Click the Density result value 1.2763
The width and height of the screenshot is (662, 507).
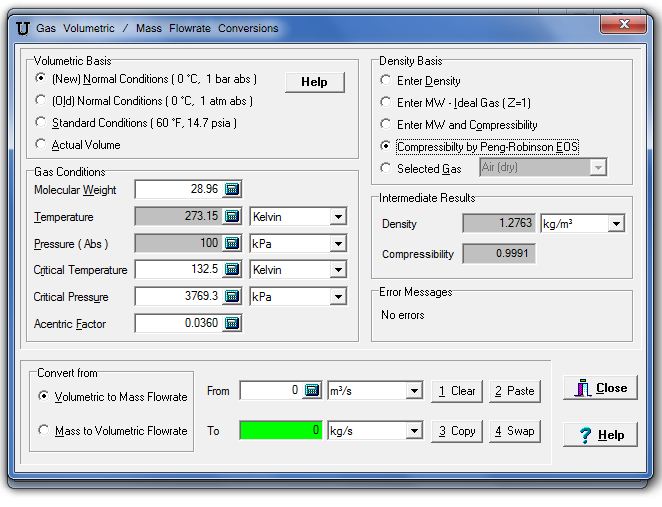499,223
